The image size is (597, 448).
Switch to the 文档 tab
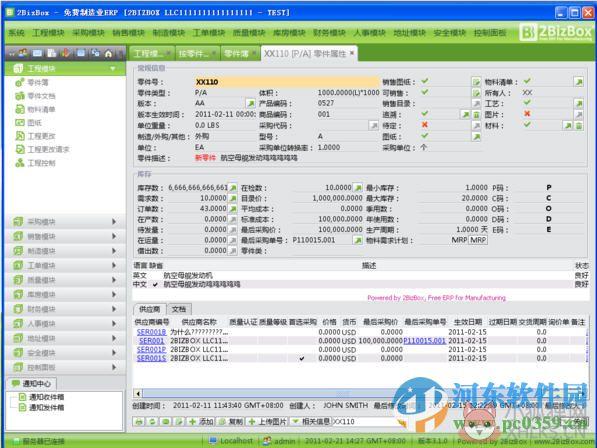click(179, 309)
